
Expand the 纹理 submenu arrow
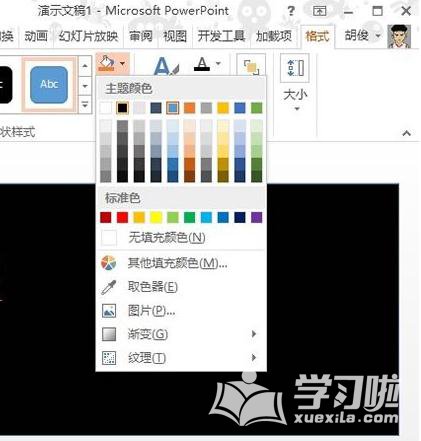(254, 358)
